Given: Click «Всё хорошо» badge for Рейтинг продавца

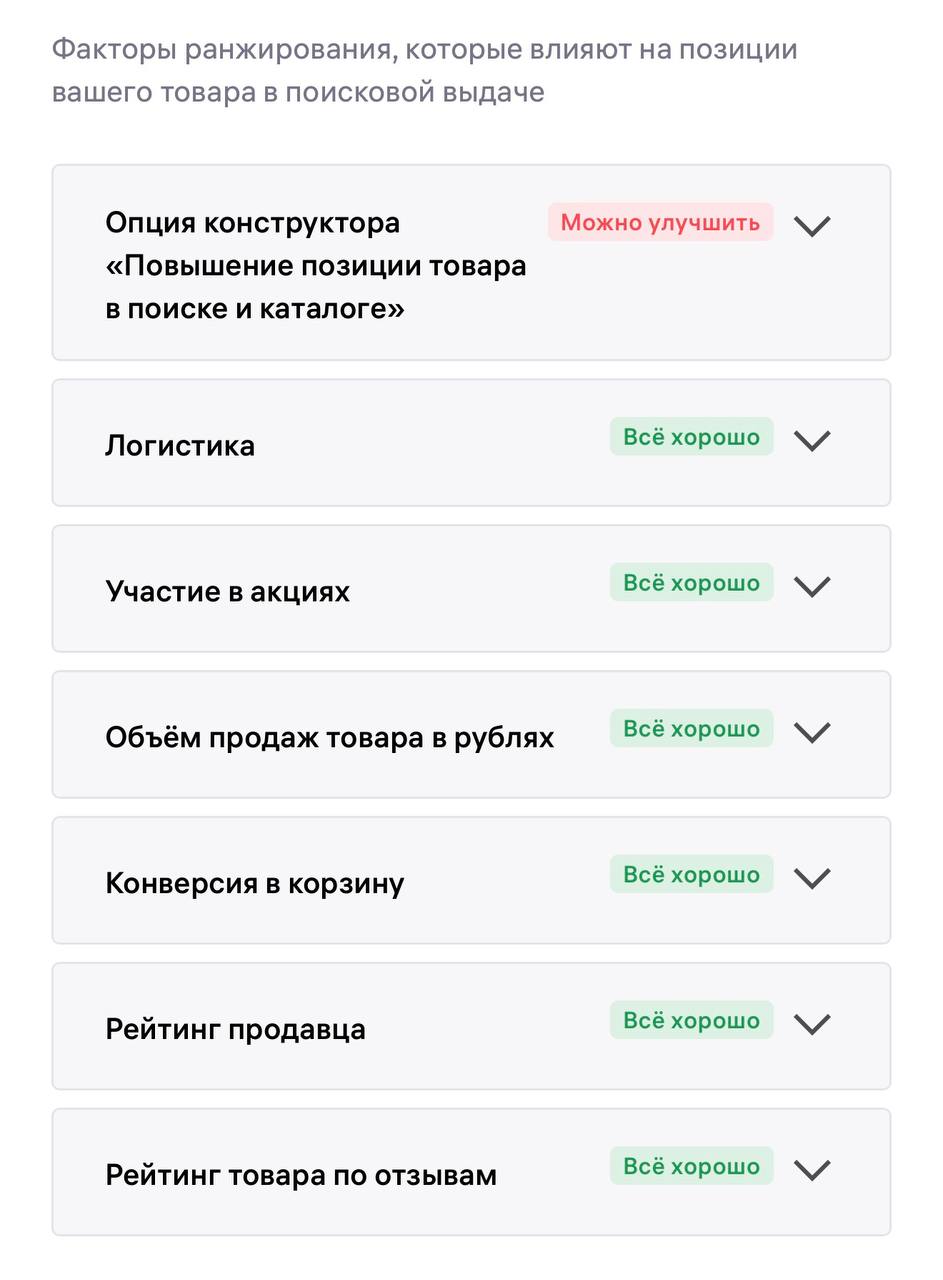Looking at the screenshot, I should point(691,1021).
